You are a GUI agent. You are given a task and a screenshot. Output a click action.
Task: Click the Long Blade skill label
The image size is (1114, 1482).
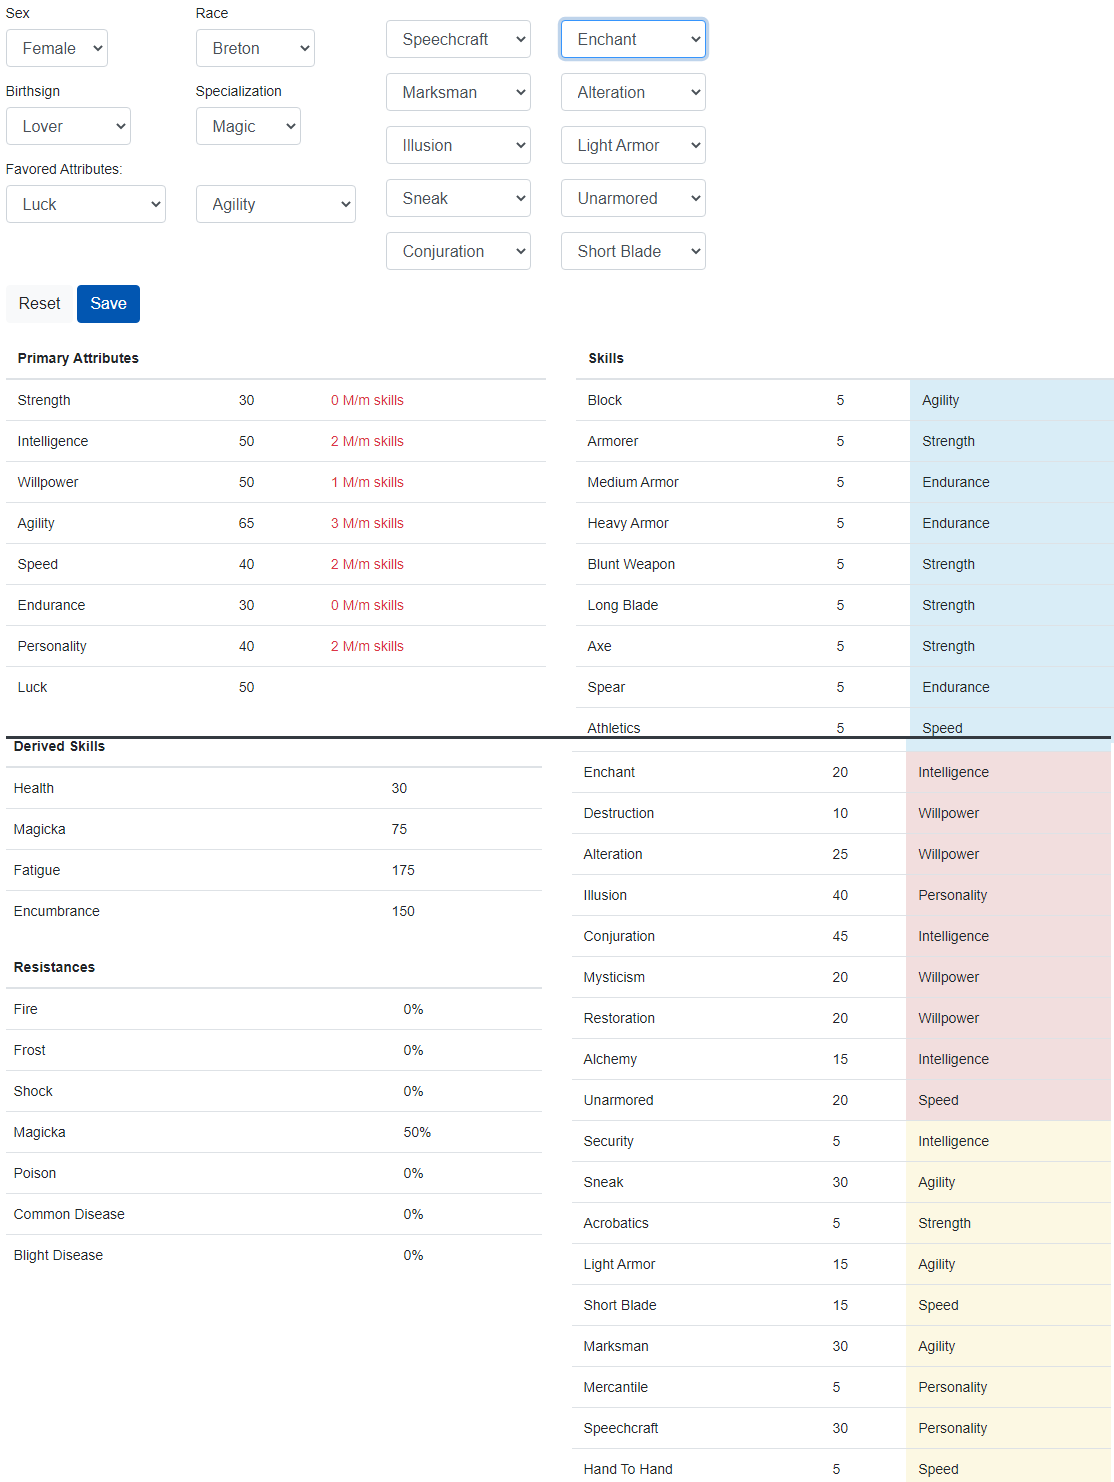(x=623, y=605)
